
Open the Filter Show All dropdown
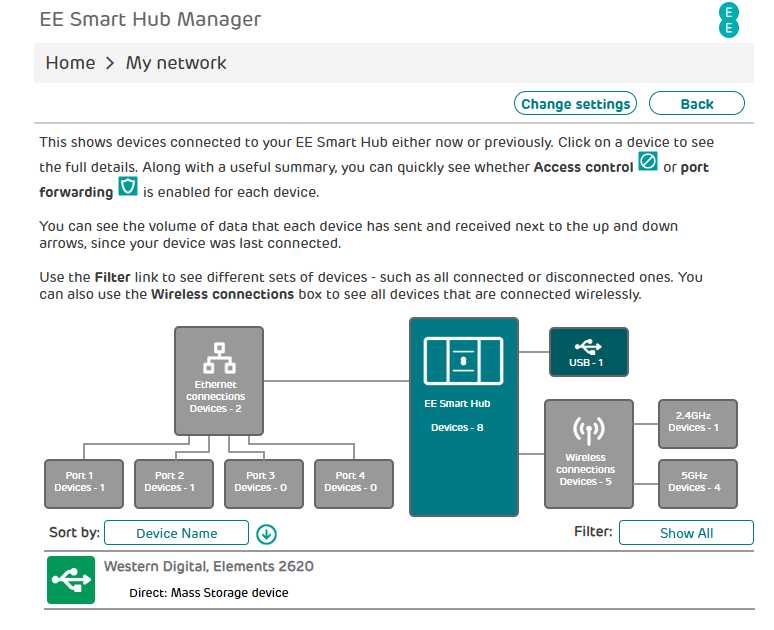point(686,533)
